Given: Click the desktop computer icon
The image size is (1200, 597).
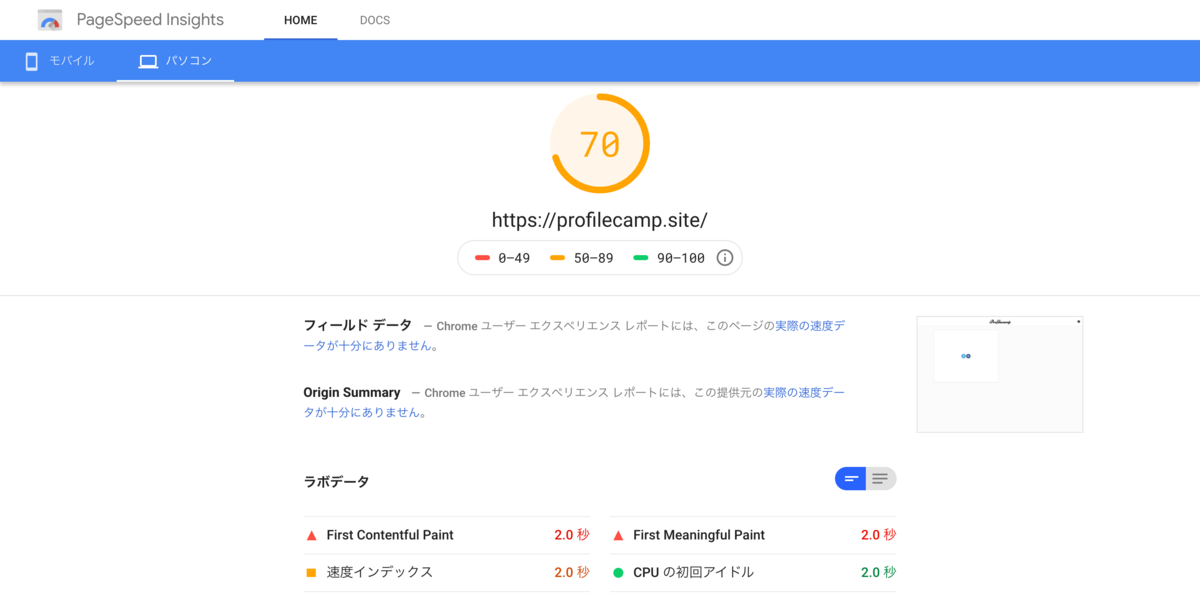Looking at the screenshot, I should [148, 62].
